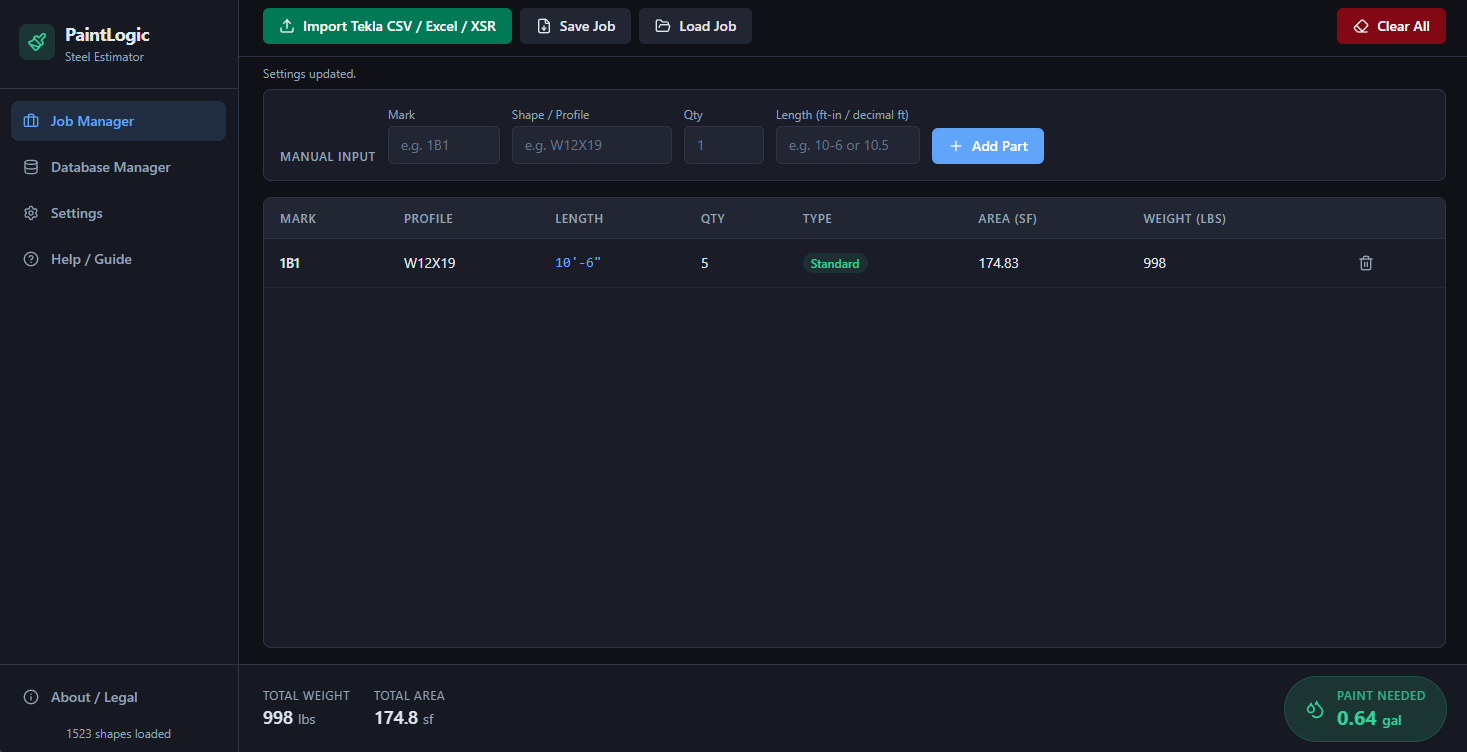Open Database Manager in the sidebar
This screenshot has width=1467, height=752.
[119, 167]
